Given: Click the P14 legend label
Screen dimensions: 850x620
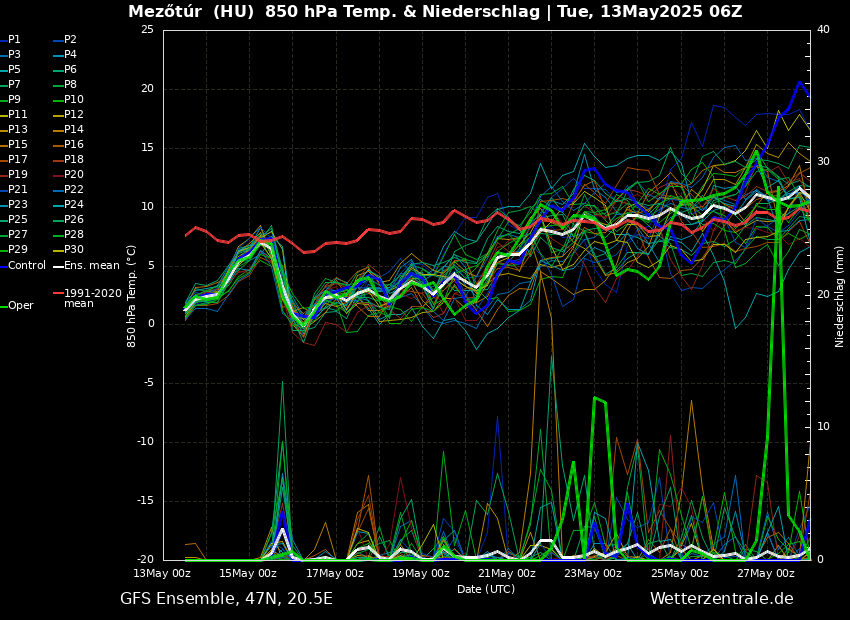Looking at the screenshot, I should pyautogui.click(x=74, y=130).
